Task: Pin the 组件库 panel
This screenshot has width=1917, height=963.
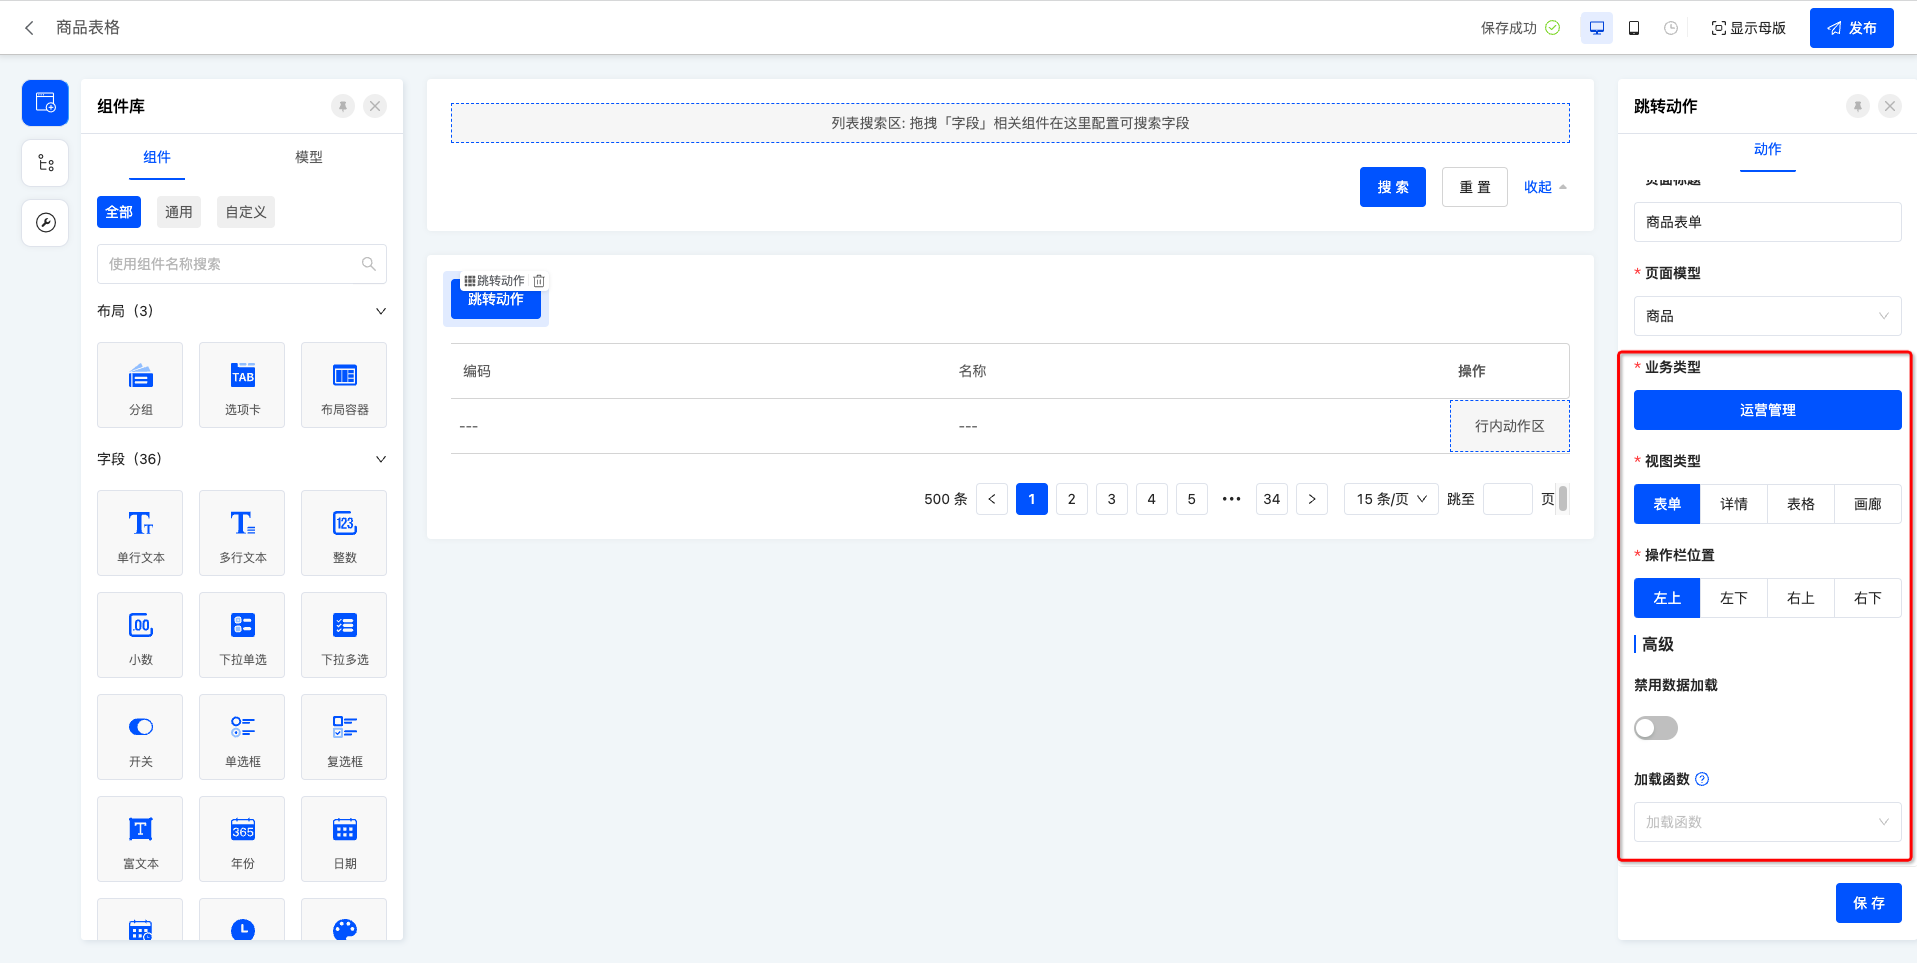Action: pyautogui.click(x=343, y=106)
